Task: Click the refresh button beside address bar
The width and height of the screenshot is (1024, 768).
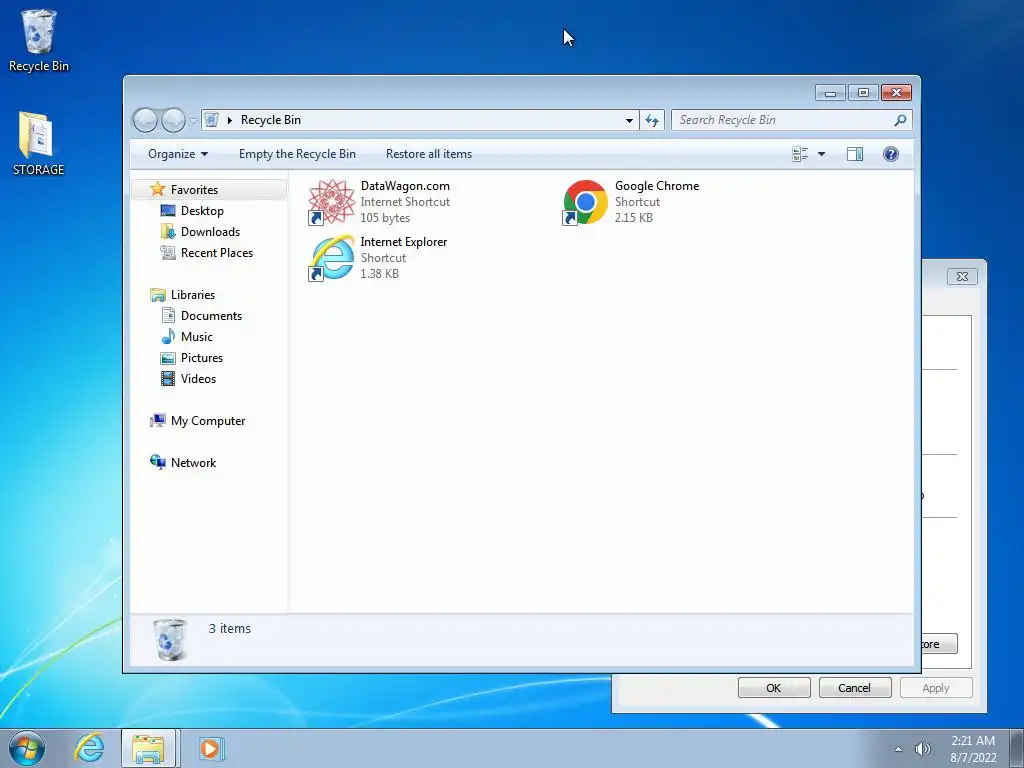Action: pyautogui.click(x=652, y=120)
